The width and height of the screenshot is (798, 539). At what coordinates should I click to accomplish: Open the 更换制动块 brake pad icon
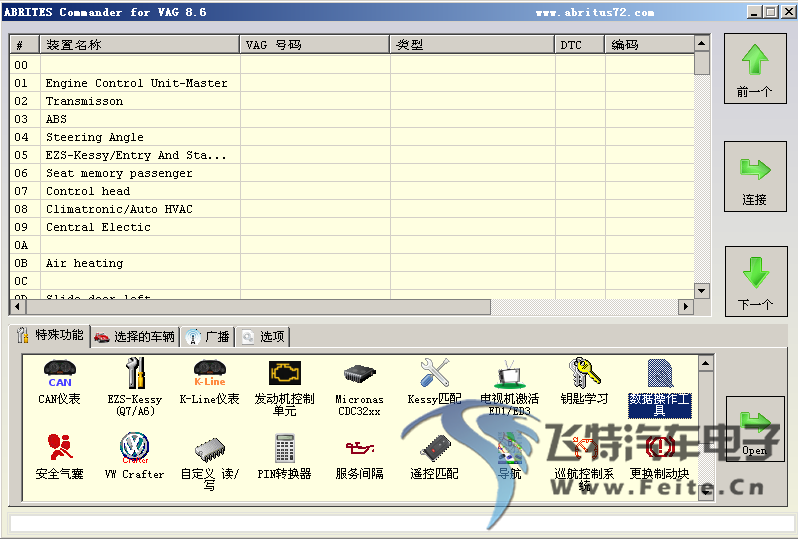(660, 456)
